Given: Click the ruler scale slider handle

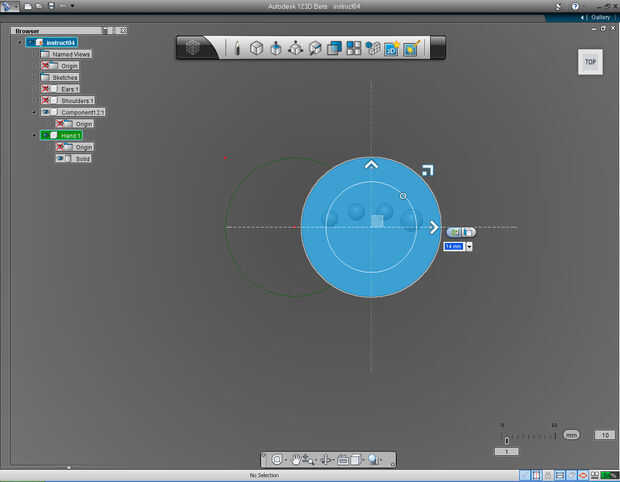Looking at the screenshot, I should click(x=507, y=439).
